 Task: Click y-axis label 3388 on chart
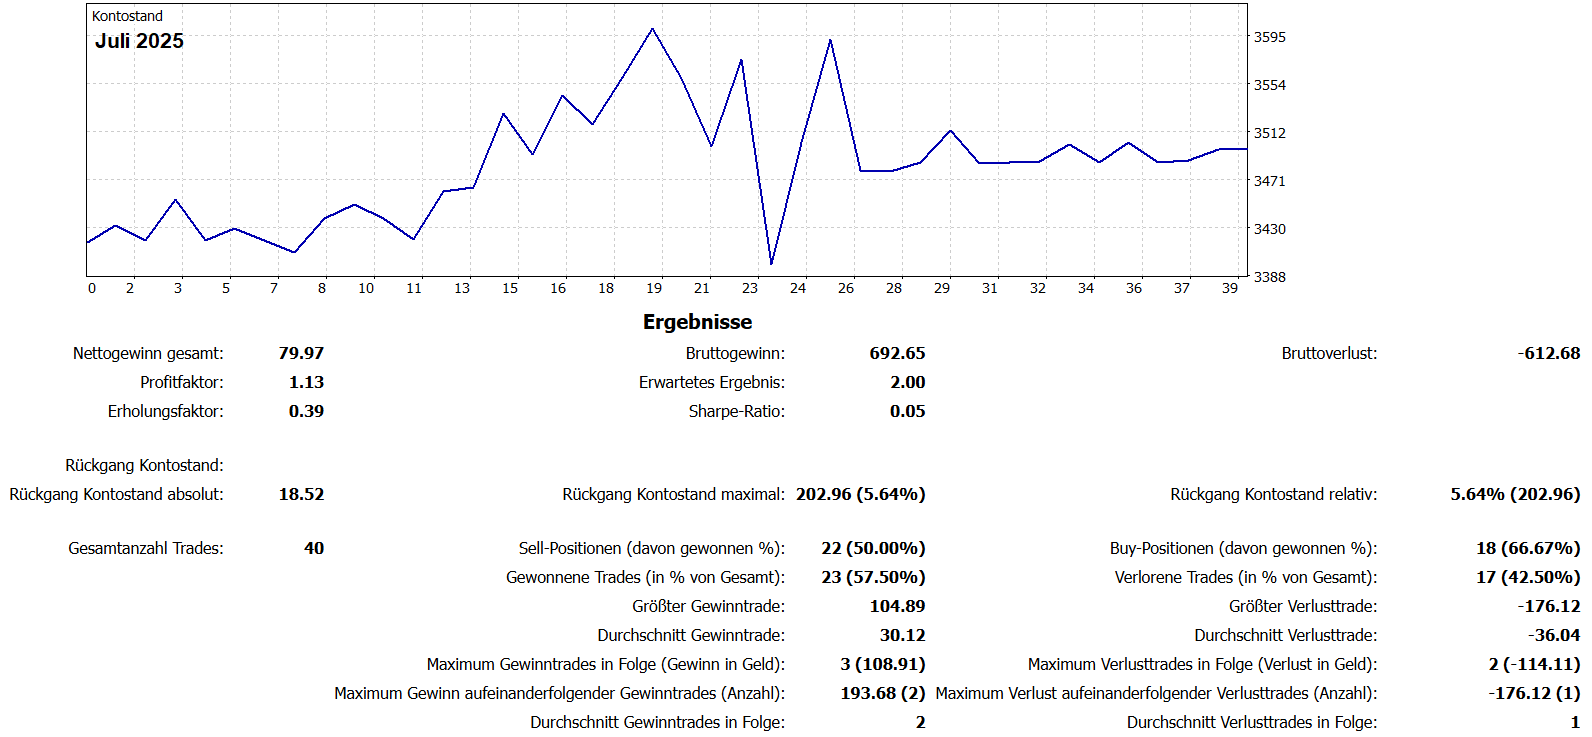pos(1270,277)
